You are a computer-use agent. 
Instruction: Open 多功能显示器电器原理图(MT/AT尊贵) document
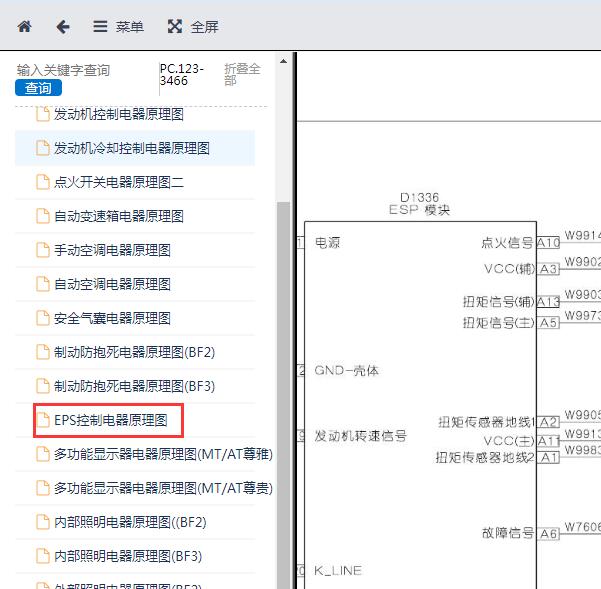coord(163,488)
